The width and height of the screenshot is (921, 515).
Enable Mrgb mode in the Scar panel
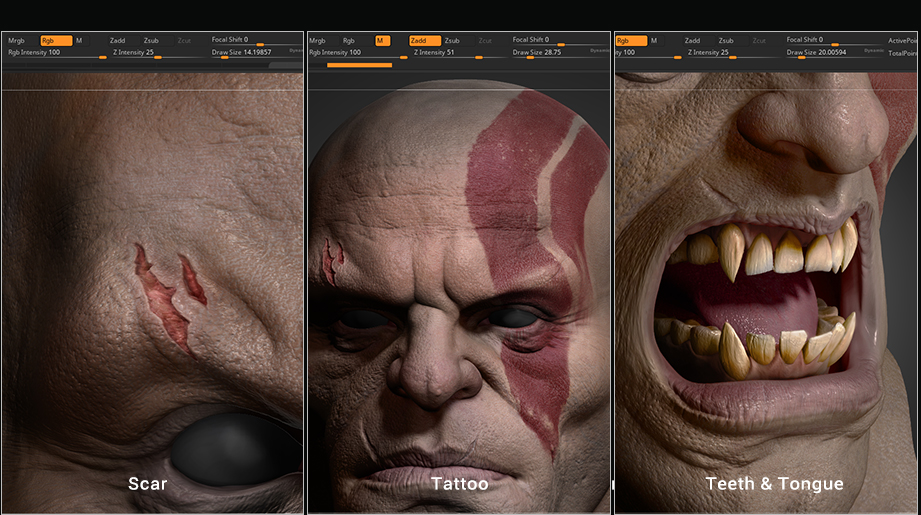click(16, 41)
